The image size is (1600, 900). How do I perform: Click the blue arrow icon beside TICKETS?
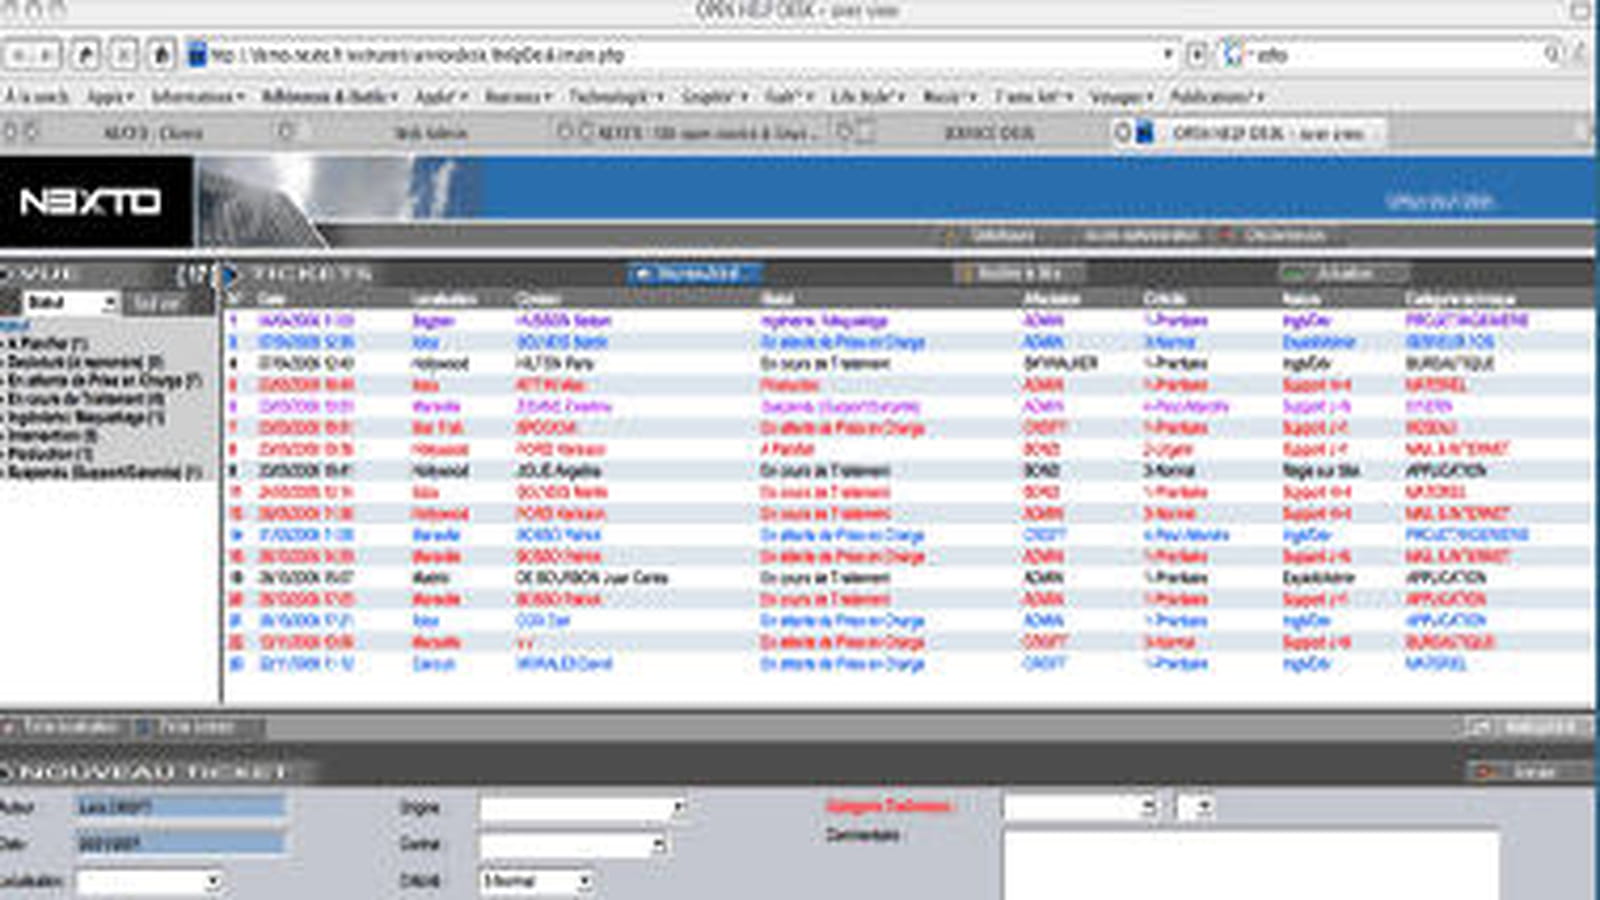tap(230, 273)
